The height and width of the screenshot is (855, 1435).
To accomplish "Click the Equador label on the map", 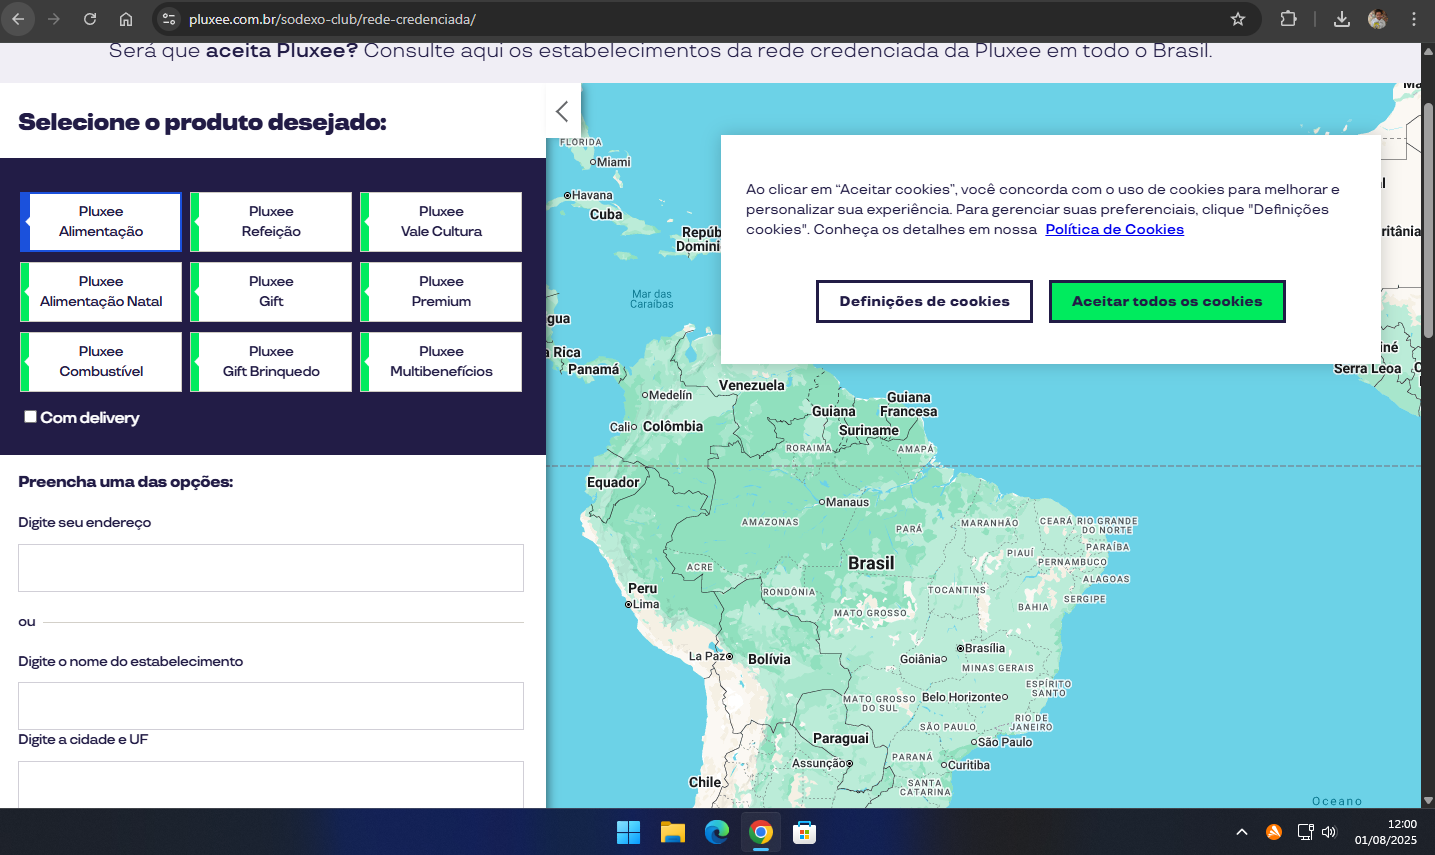I will [x=613, y=482].
